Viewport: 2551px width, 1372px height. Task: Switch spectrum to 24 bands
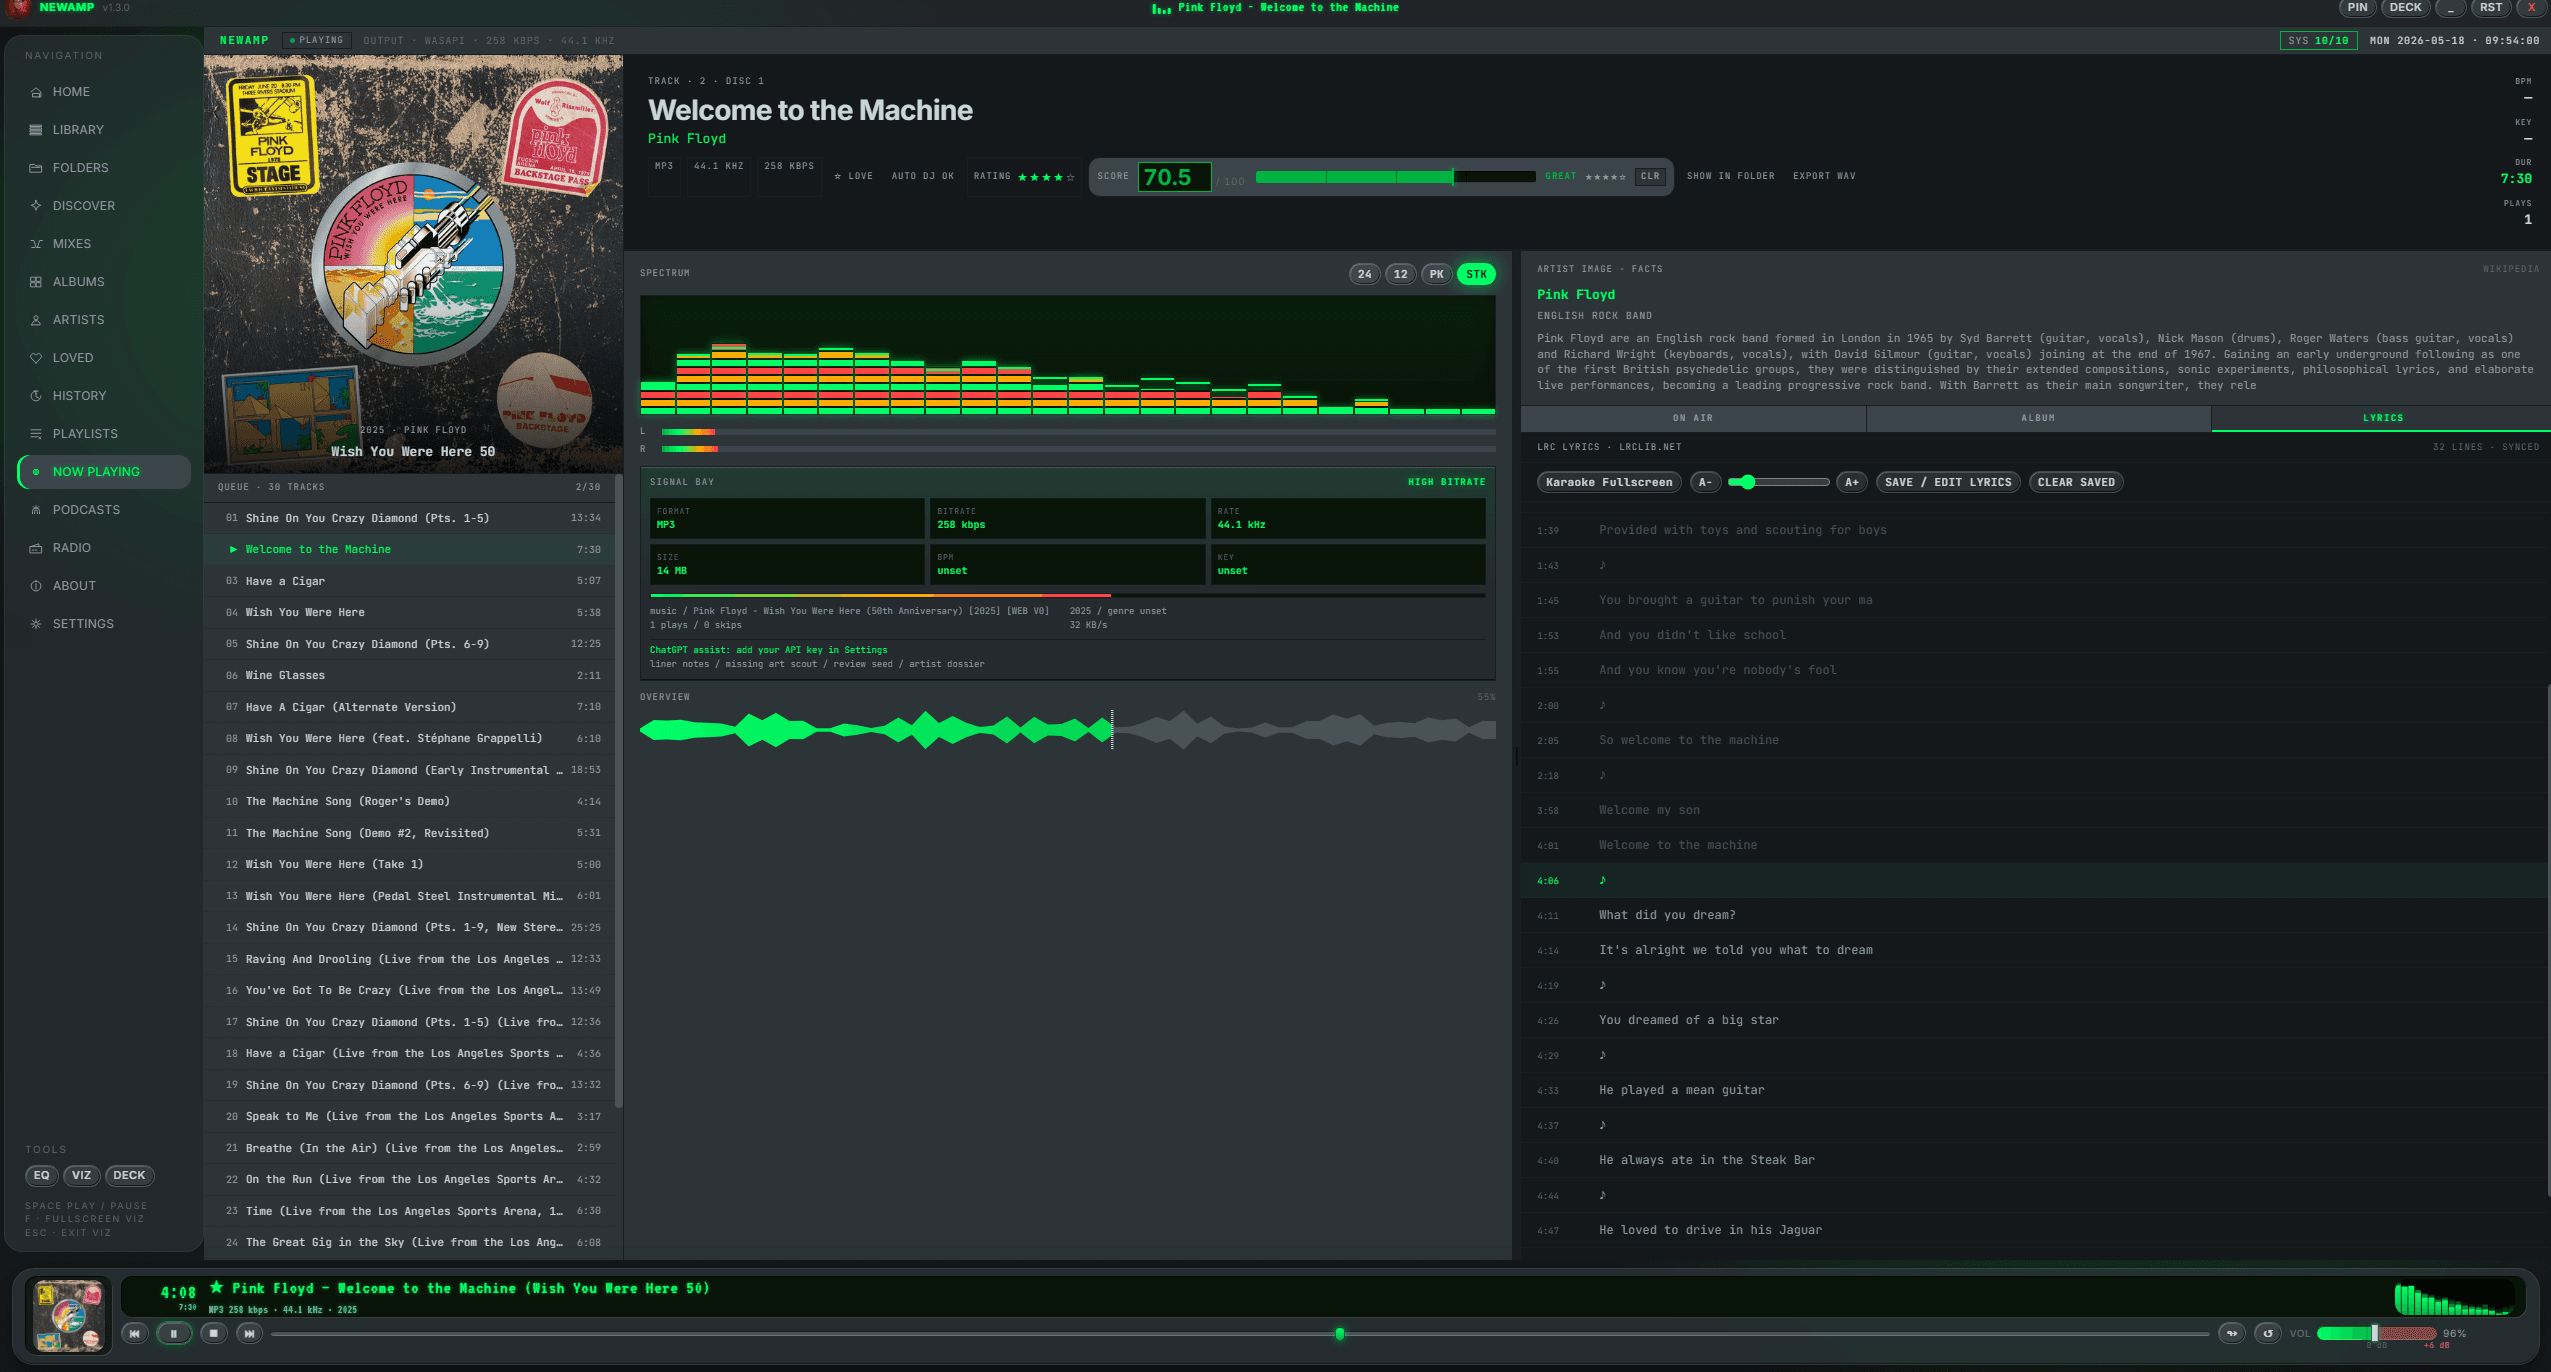[1364, 274]
